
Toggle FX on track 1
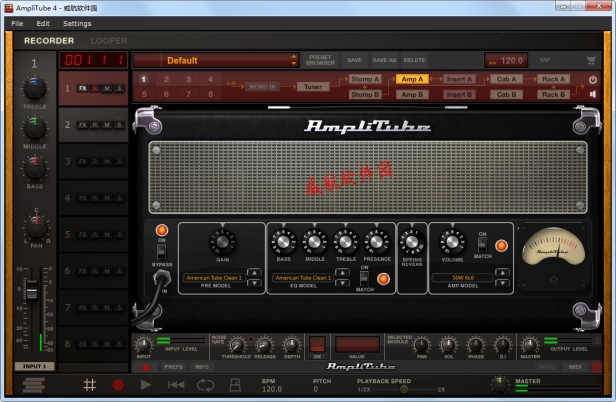82,88
